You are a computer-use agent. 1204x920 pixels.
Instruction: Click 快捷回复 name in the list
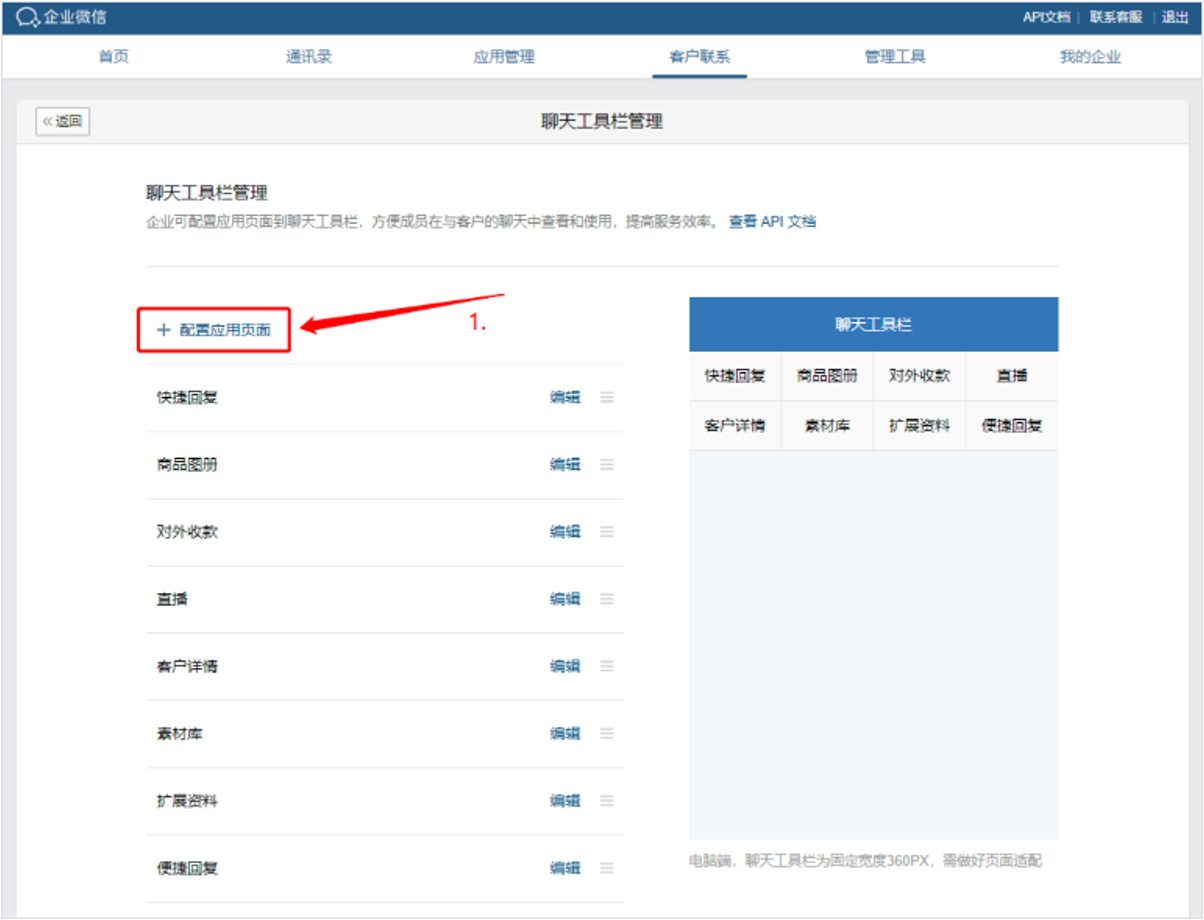[x=187, y=397]
